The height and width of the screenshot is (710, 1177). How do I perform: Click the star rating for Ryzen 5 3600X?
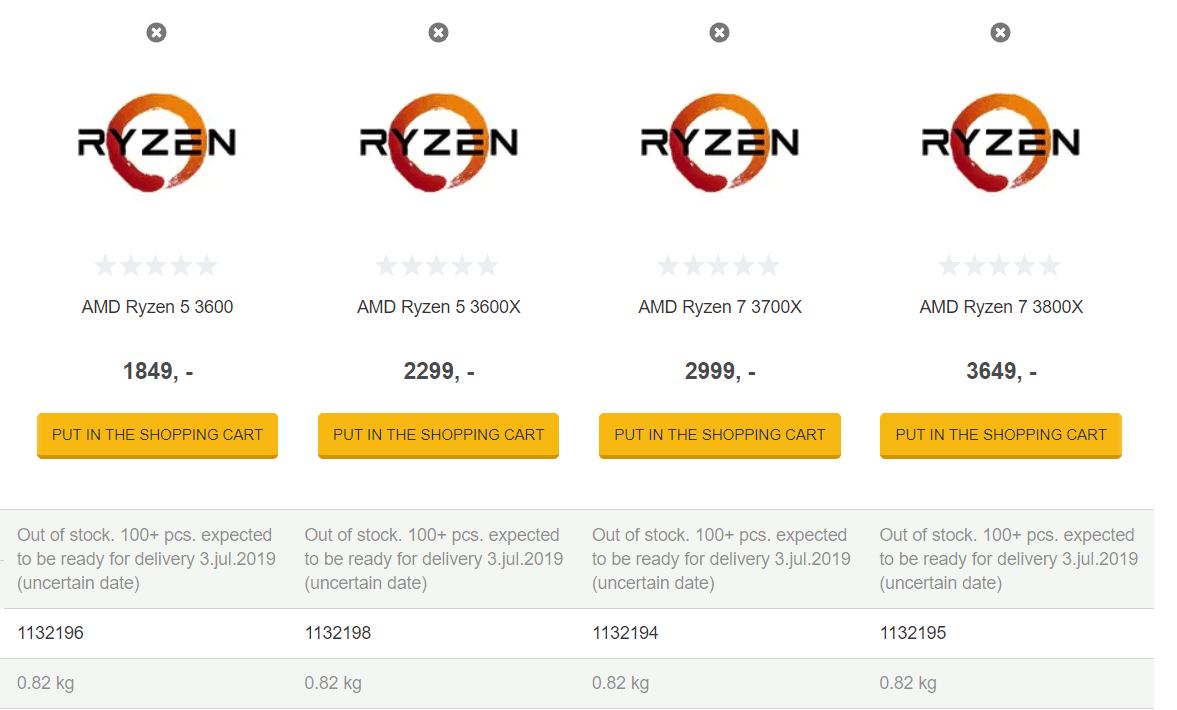tap(437, 266)
